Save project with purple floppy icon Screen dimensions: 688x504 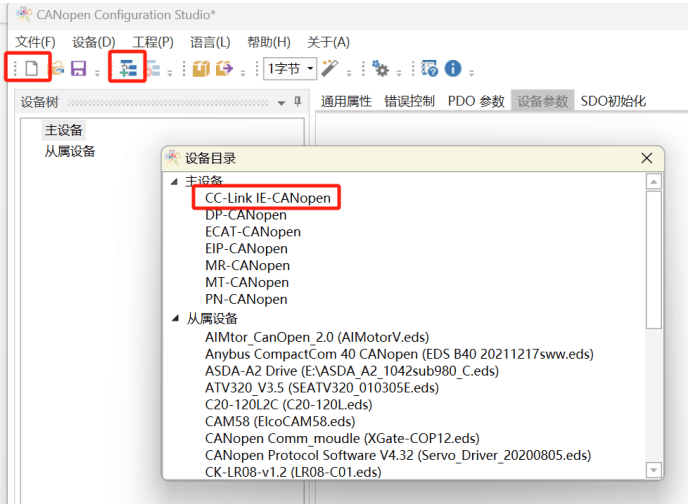[x=79, y=68]
